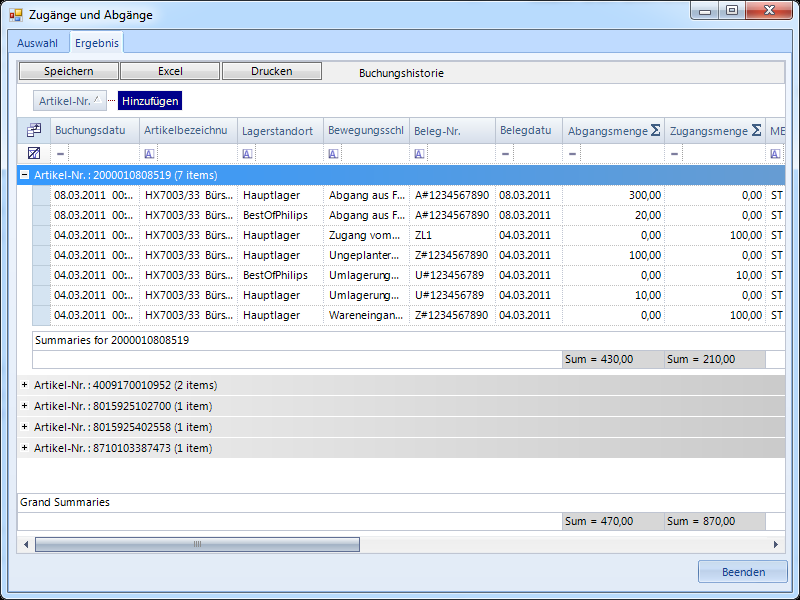This screenshot has height=600, width=800.
Task: Select row header of the ZL1 row
Action: [x=41, y=235]
